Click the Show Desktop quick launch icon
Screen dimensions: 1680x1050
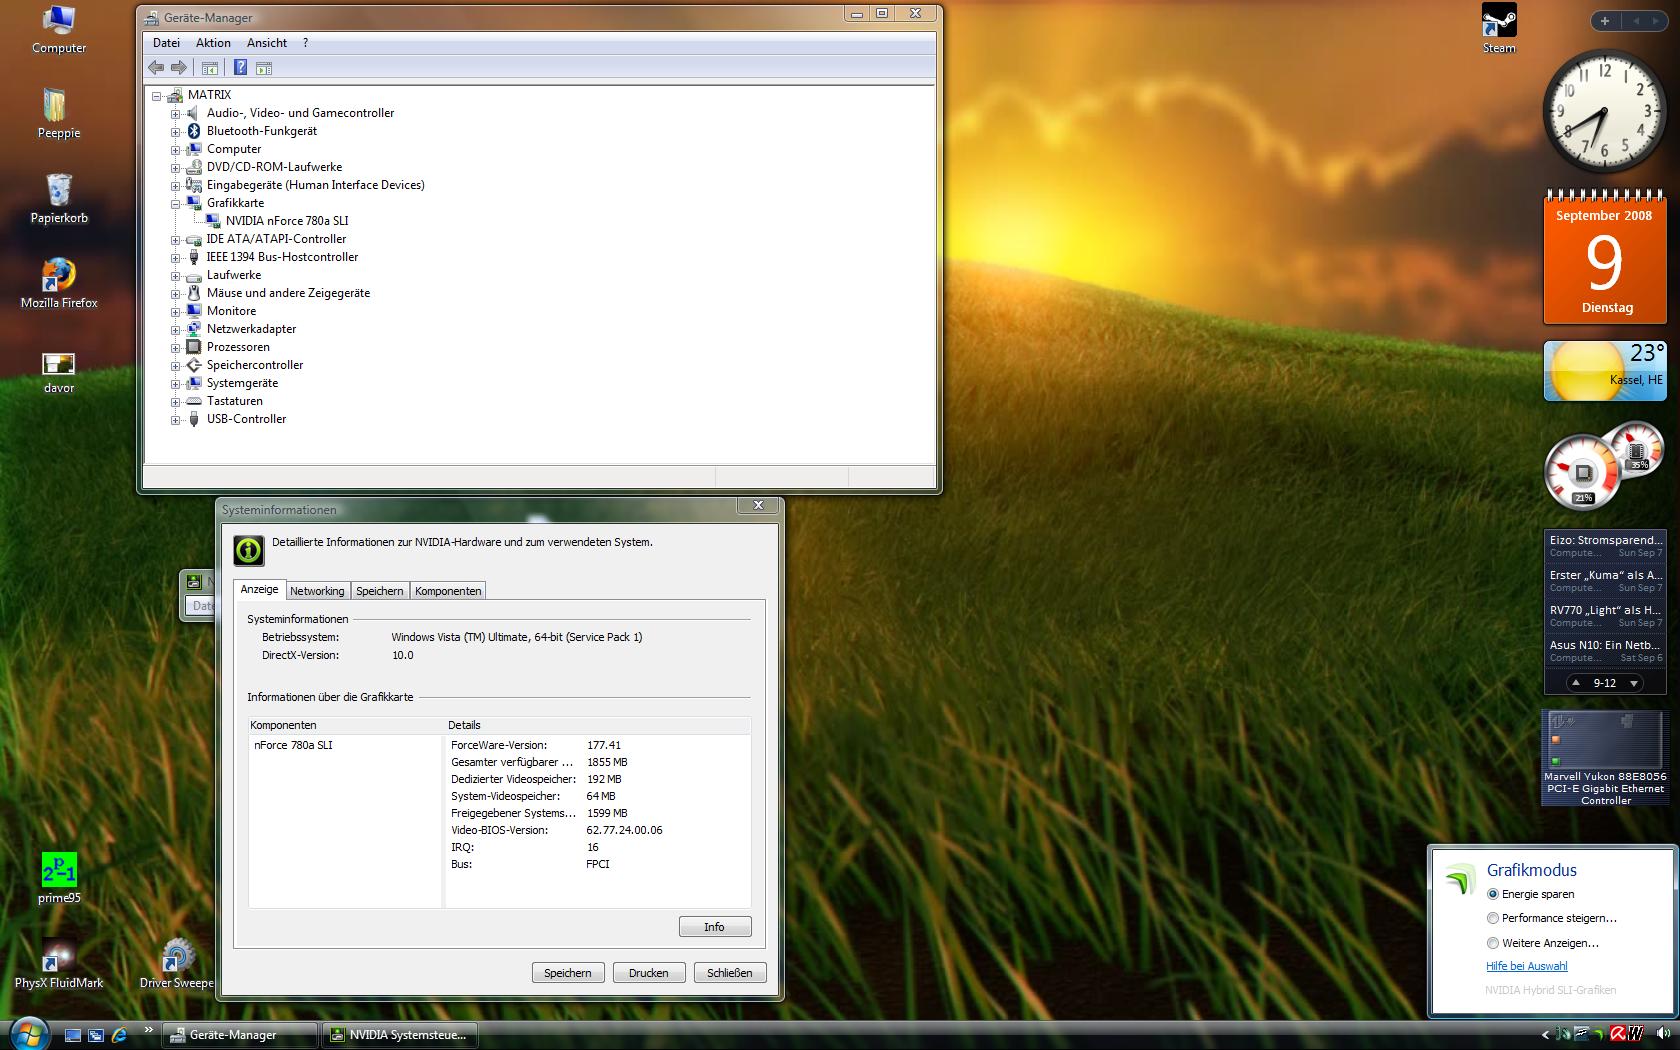click(73, 1035)
